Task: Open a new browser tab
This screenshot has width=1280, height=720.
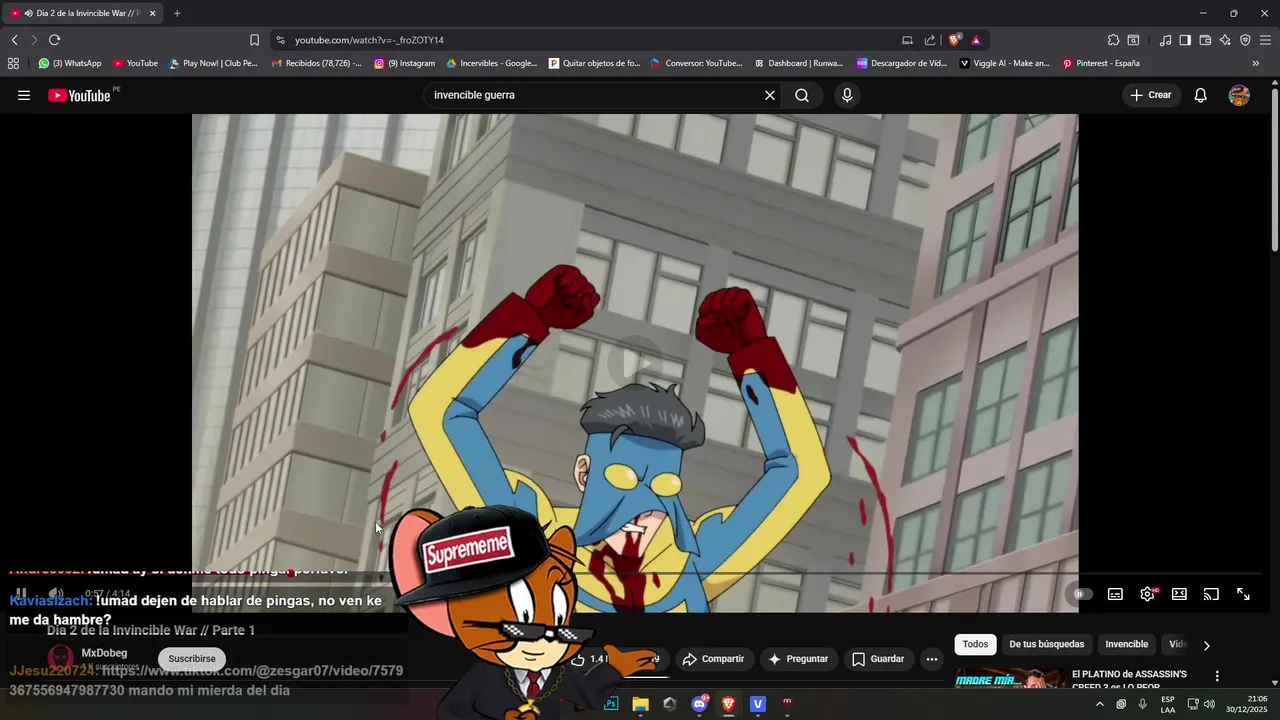Action: pos(177,13)
